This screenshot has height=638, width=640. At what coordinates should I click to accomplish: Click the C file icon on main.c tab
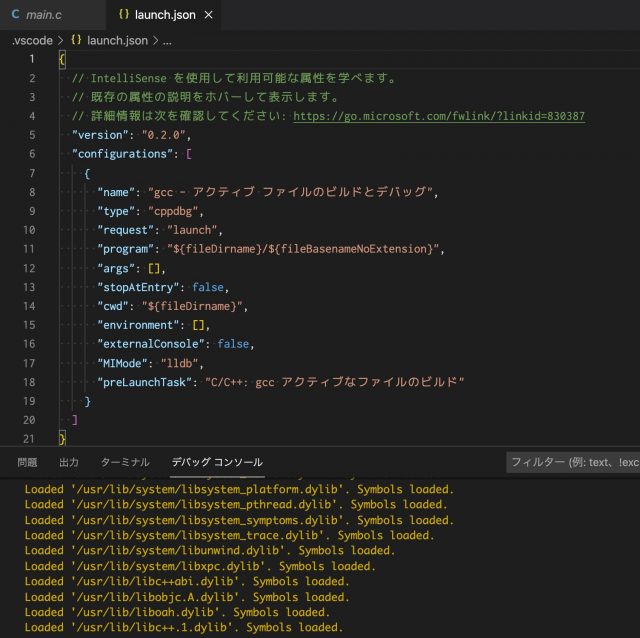point(15,15)
